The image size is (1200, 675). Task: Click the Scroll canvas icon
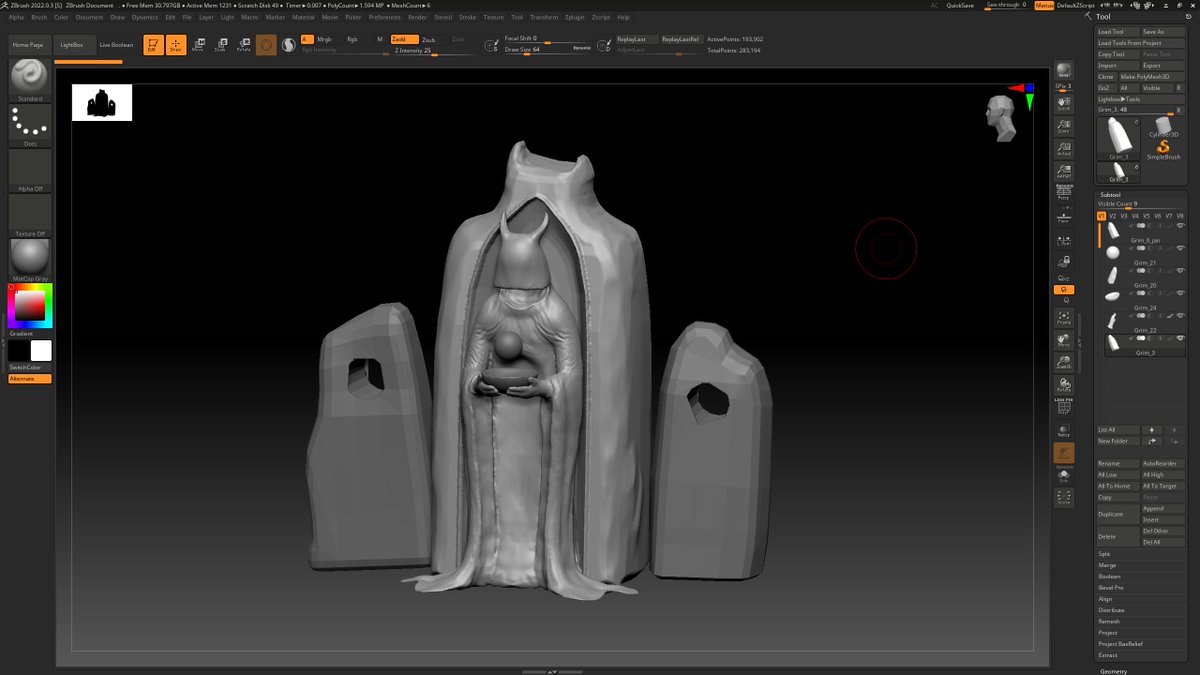pos(1064,103)
